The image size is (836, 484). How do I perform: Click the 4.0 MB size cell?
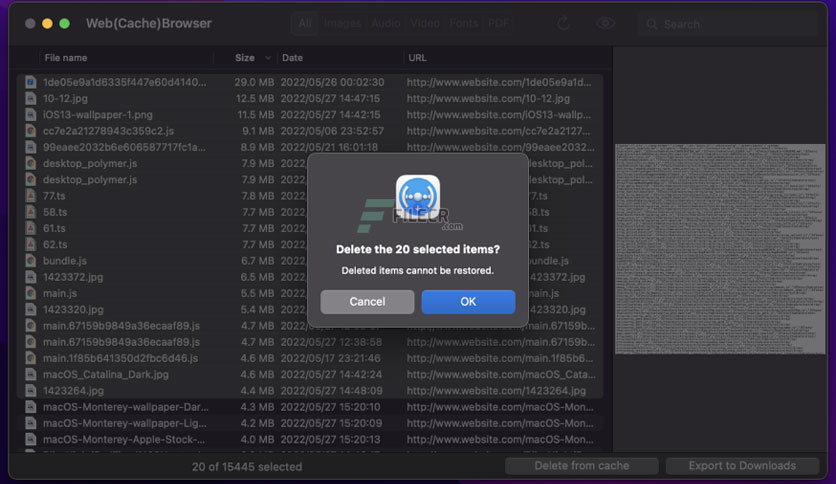point(257,439)
